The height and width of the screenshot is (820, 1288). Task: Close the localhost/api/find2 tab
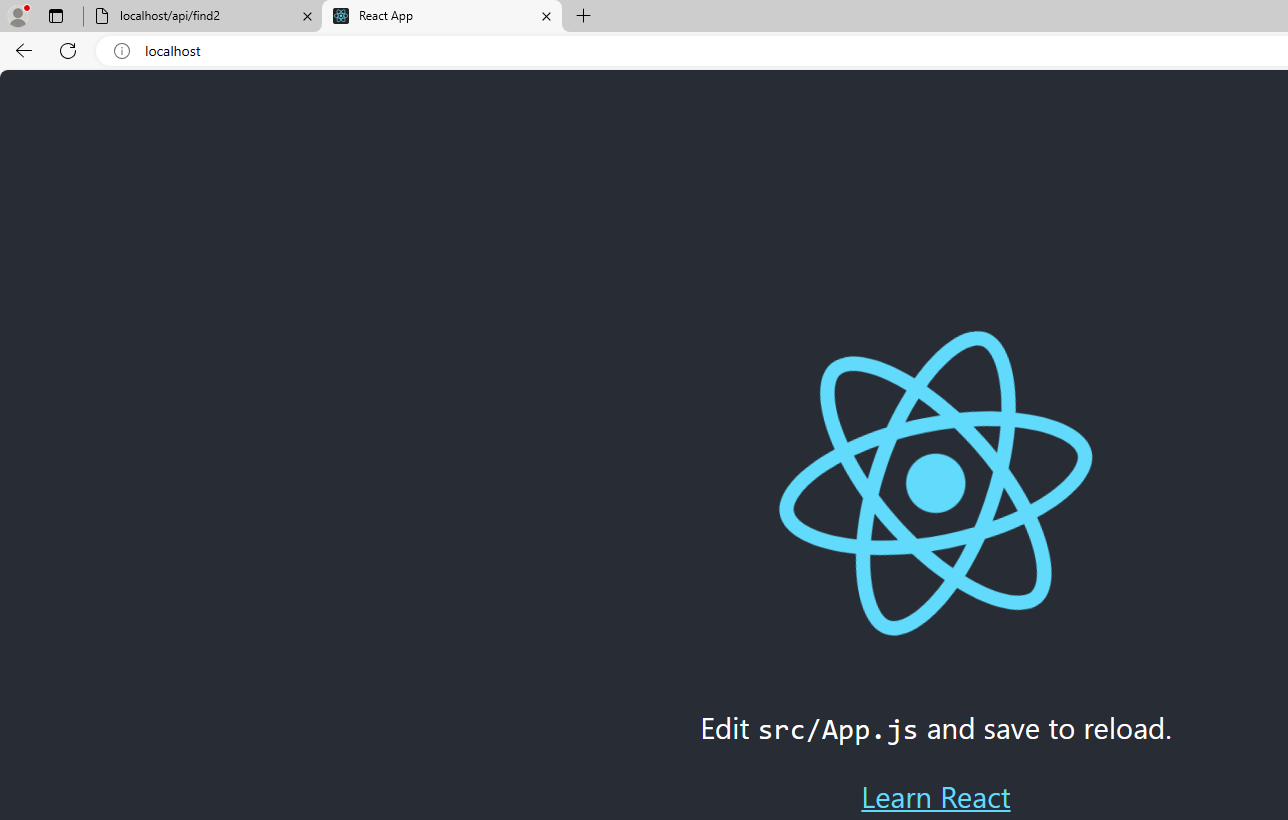307,16
